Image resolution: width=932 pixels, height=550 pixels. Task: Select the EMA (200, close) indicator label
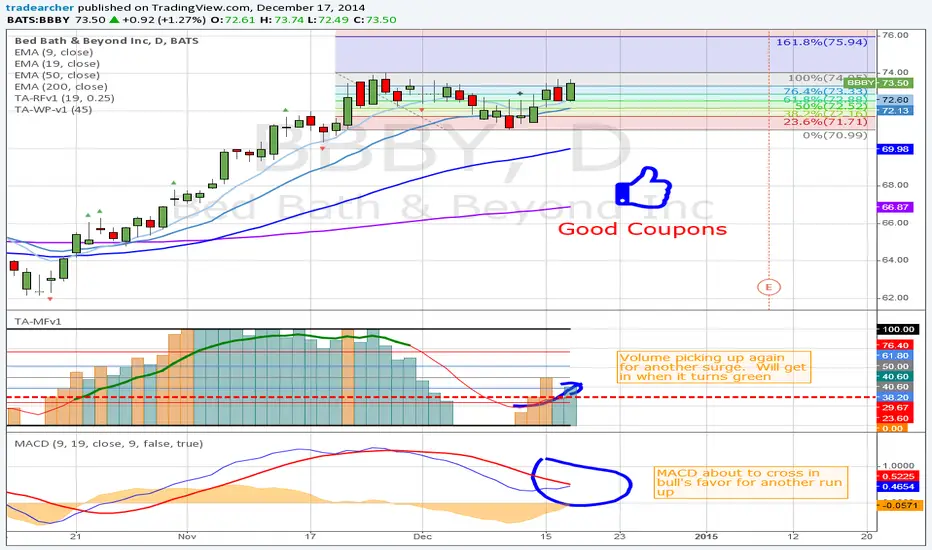click(x=61, y=86)
